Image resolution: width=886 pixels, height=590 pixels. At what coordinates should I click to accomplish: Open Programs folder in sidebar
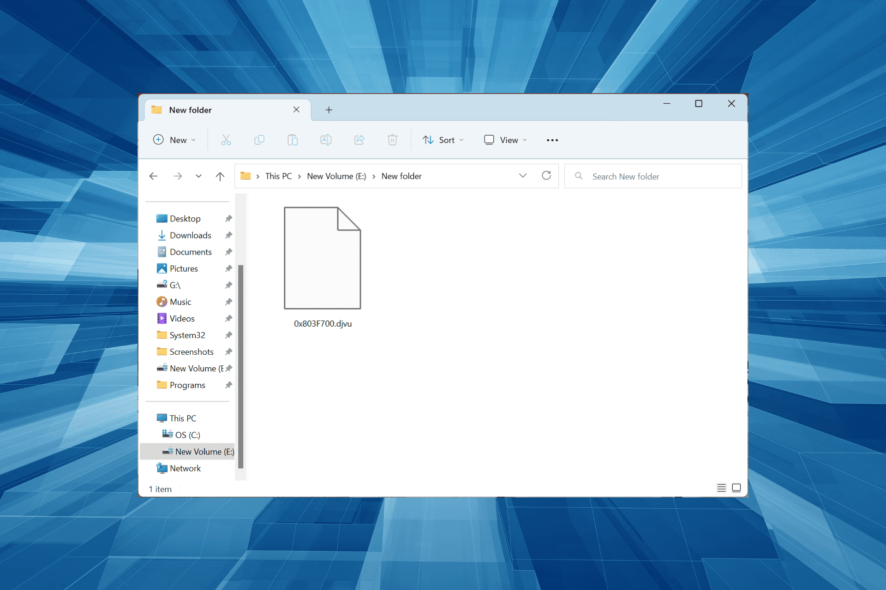[187, 385]
